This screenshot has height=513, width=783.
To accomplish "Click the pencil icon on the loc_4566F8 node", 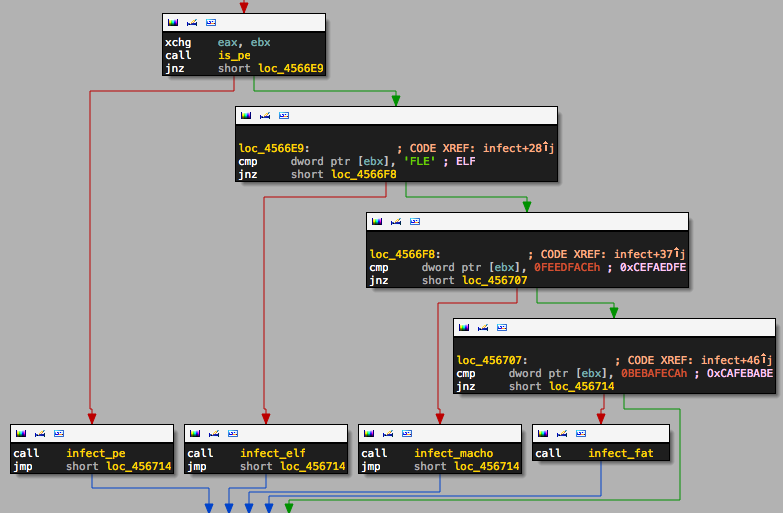I will tap(395, 221).
